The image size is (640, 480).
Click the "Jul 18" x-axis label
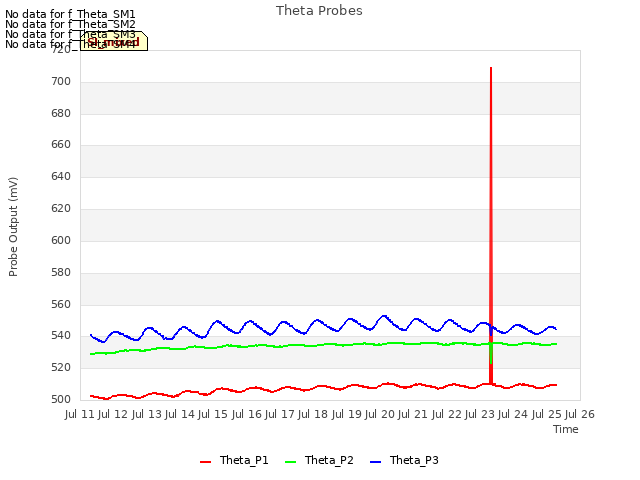(313, 414)
